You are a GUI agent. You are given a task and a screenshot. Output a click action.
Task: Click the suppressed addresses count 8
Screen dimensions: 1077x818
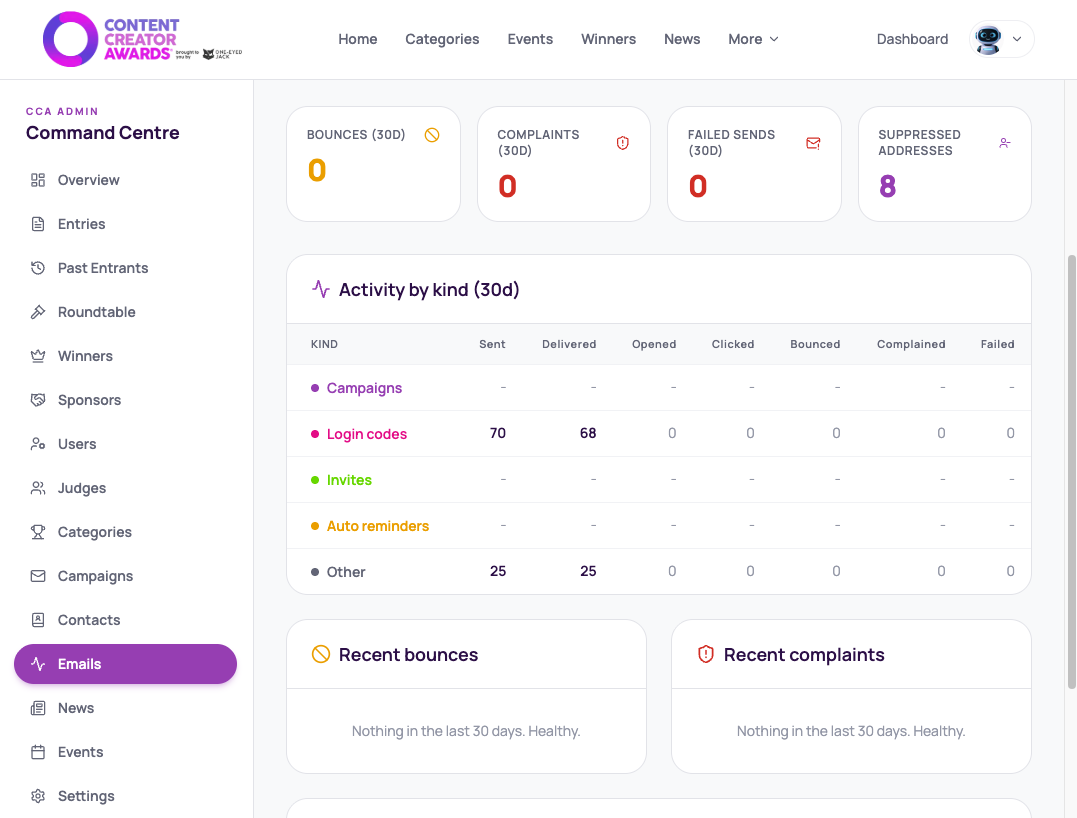click(887, 186)
